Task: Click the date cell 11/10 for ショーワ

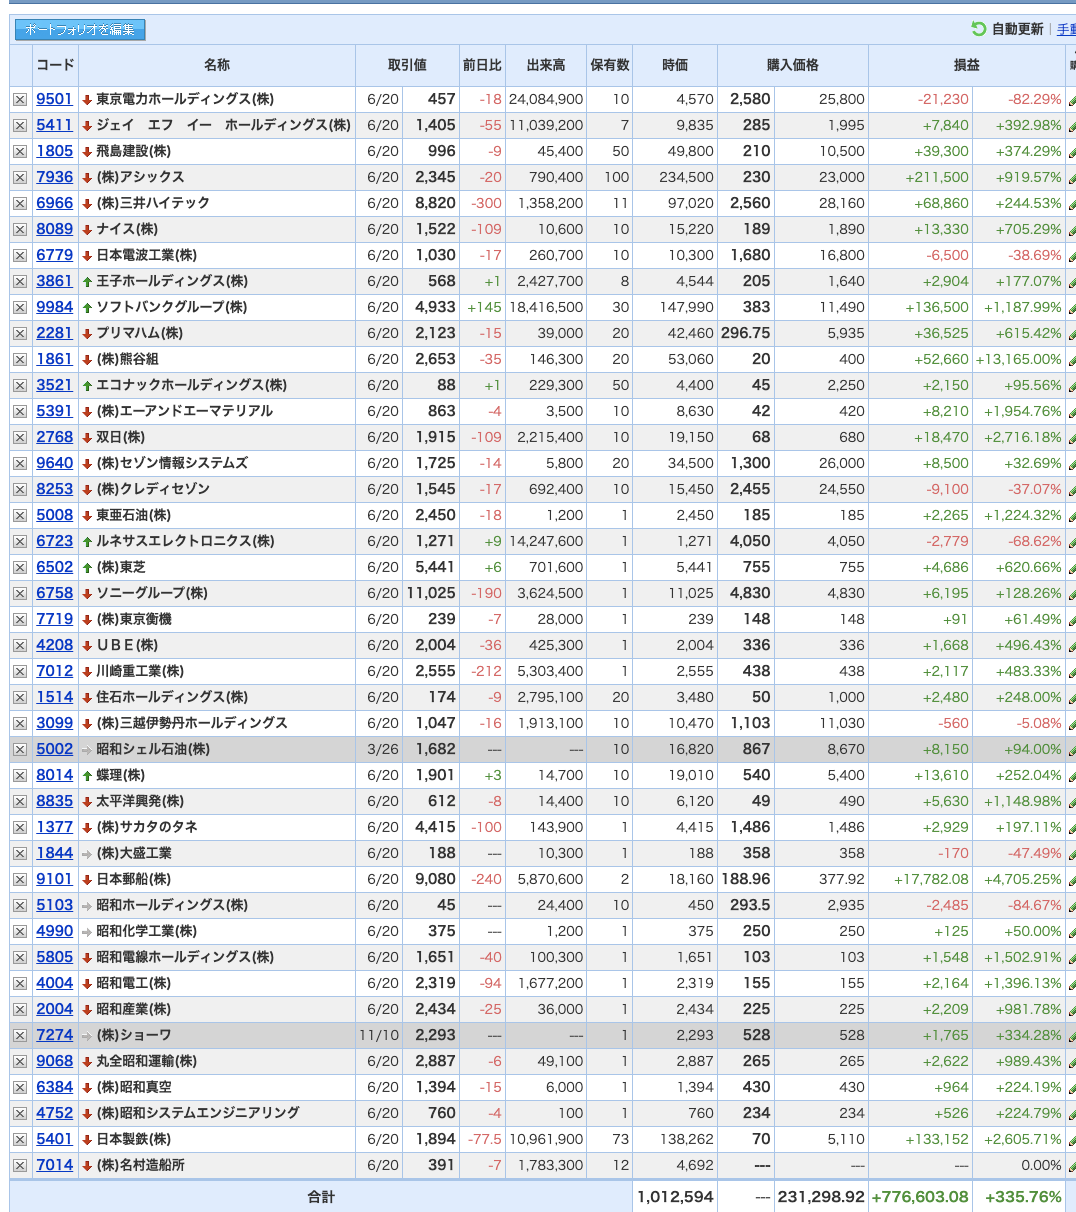Action: coord(378,1035)
